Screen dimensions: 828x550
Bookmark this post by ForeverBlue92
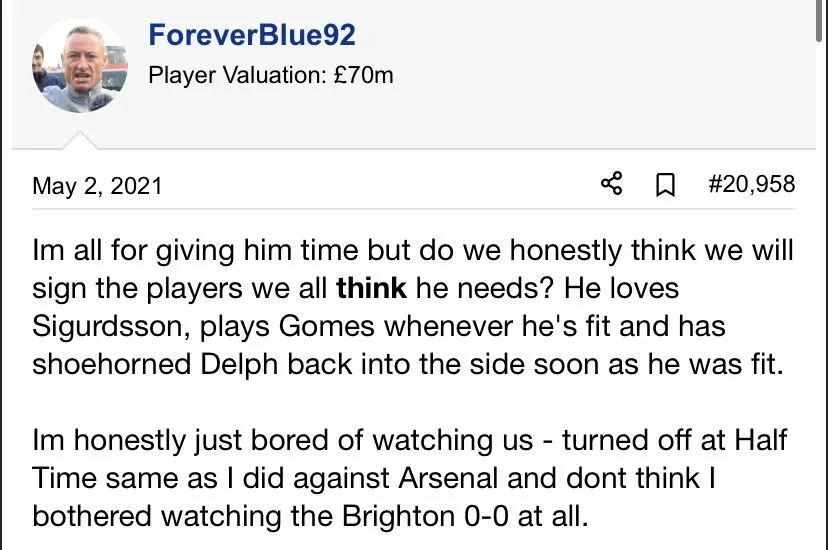pyautogui.click(x=665, y=185)
